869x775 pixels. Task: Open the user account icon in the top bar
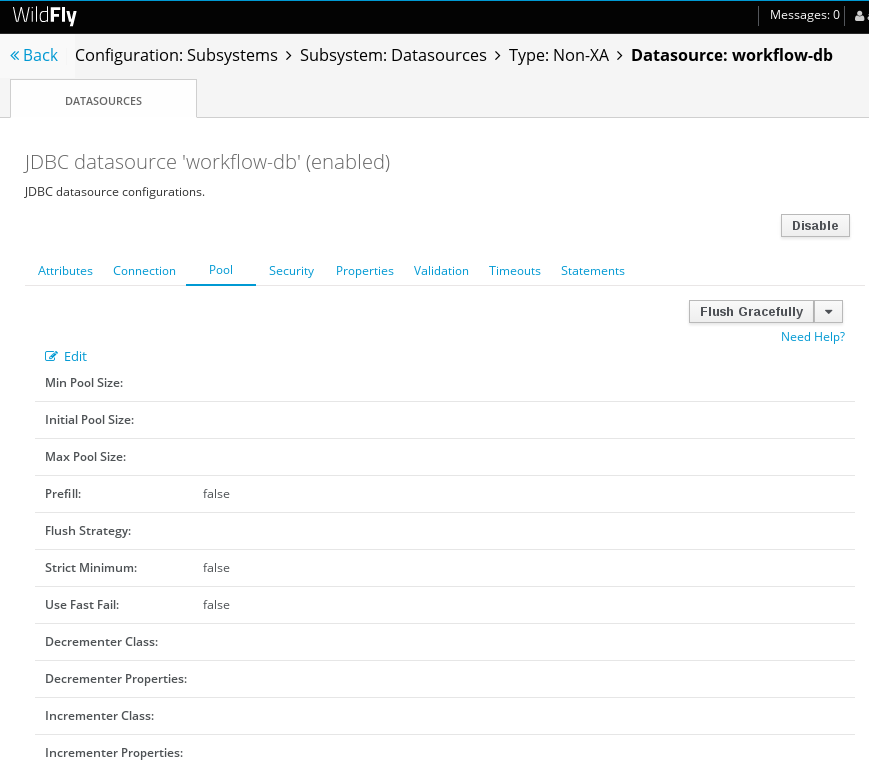click(x=861, y=15)
